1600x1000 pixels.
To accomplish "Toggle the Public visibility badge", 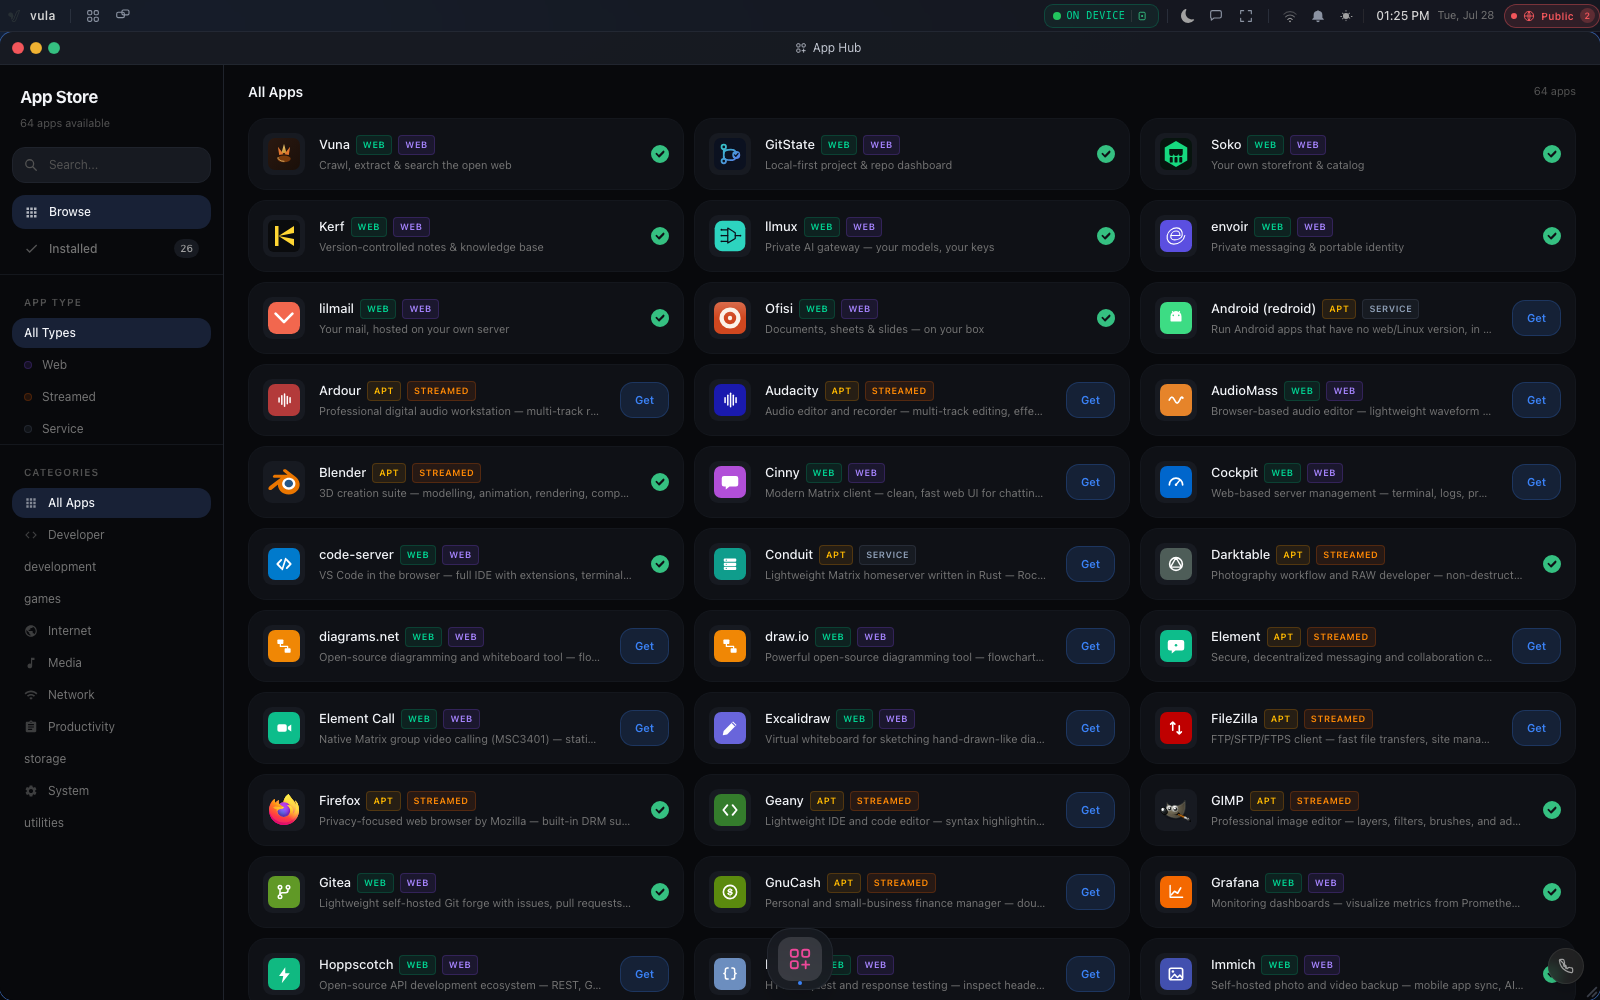I will coord(1551,16).
